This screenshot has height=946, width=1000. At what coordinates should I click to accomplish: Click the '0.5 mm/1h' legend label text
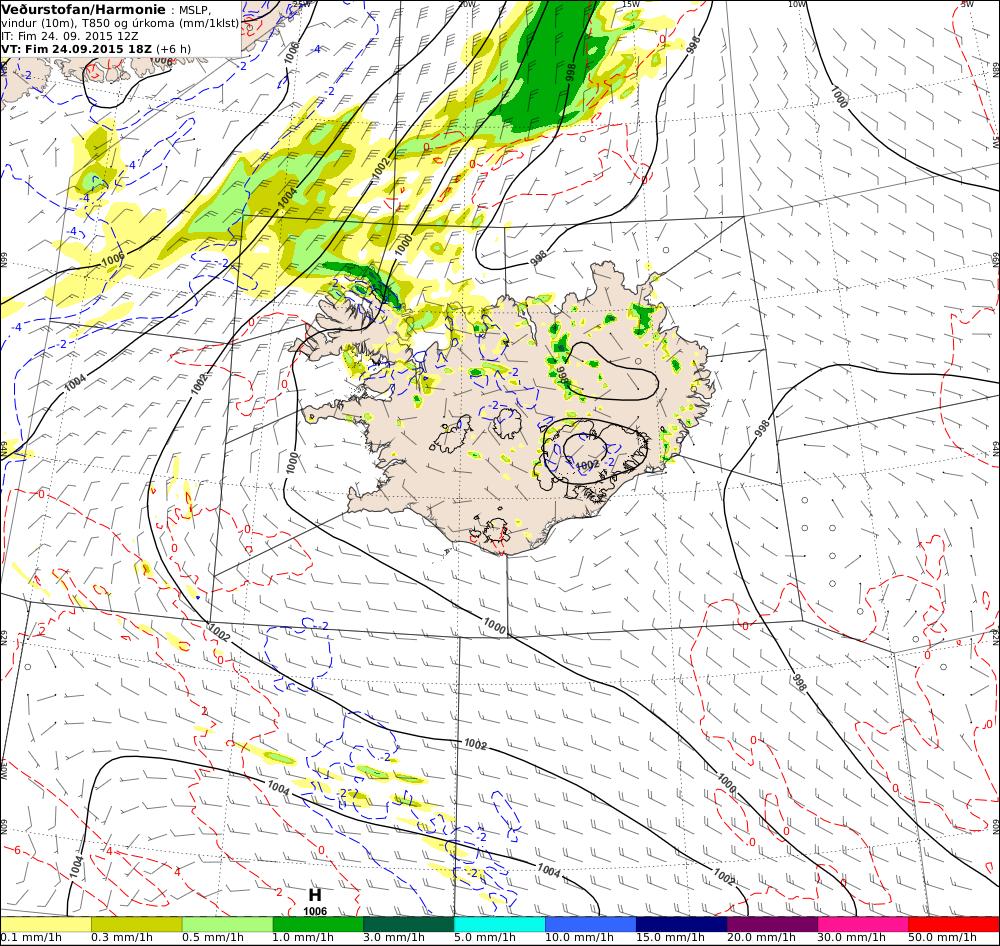213,938
